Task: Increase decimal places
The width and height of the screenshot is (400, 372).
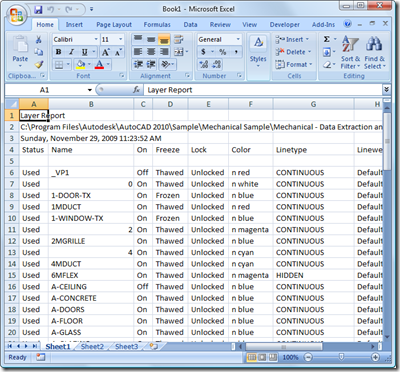Action: tap(204, 64)
